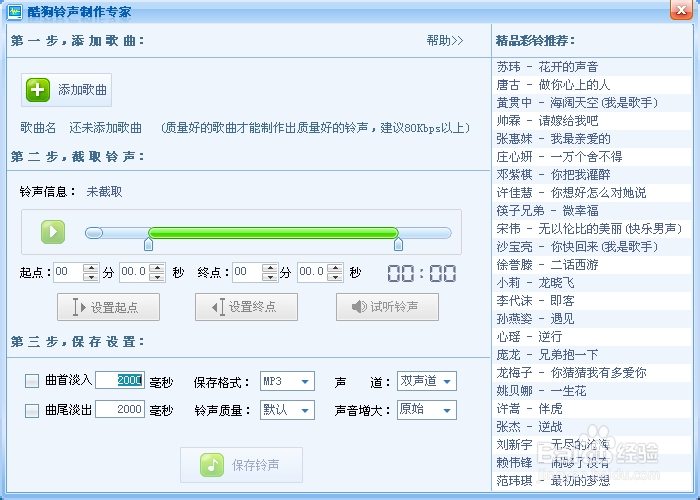The width and height of the screenshot is (700, 500).
Task: Click the end point marker below the green bar
Action: (x=398, y=244)
